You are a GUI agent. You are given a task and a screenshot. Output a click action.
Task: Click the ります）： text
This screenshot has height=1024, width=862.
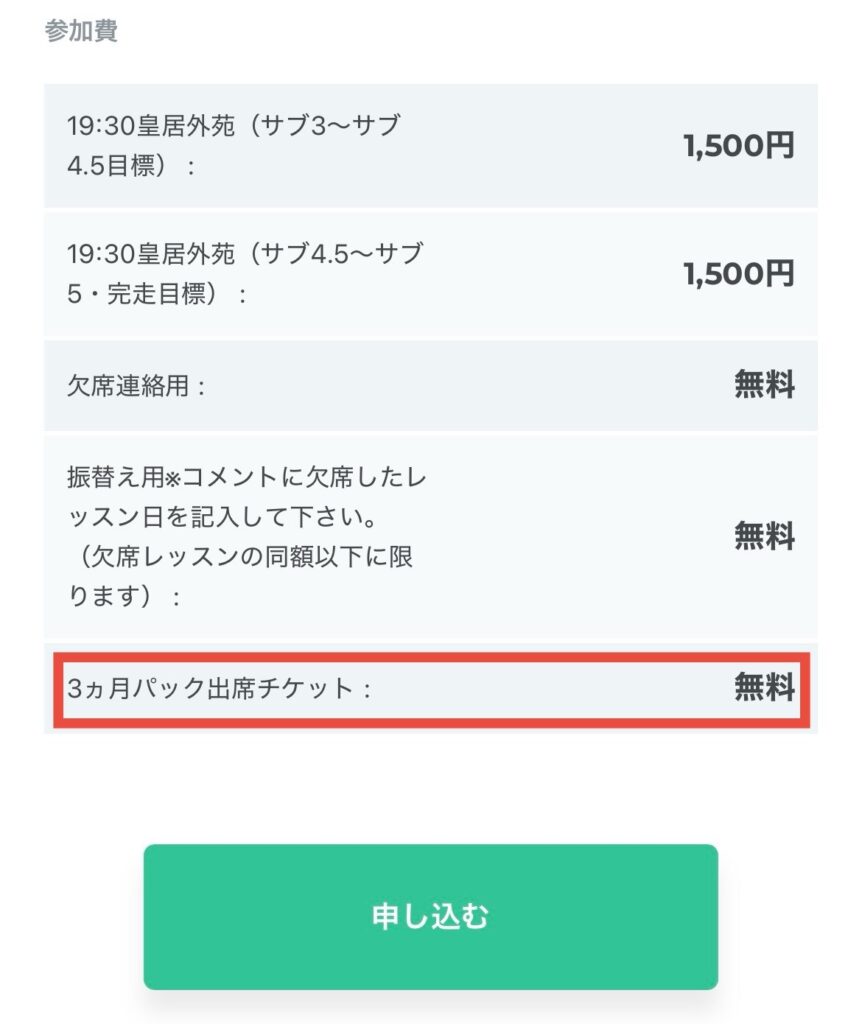pyautogui.click(x=125, y=598)
